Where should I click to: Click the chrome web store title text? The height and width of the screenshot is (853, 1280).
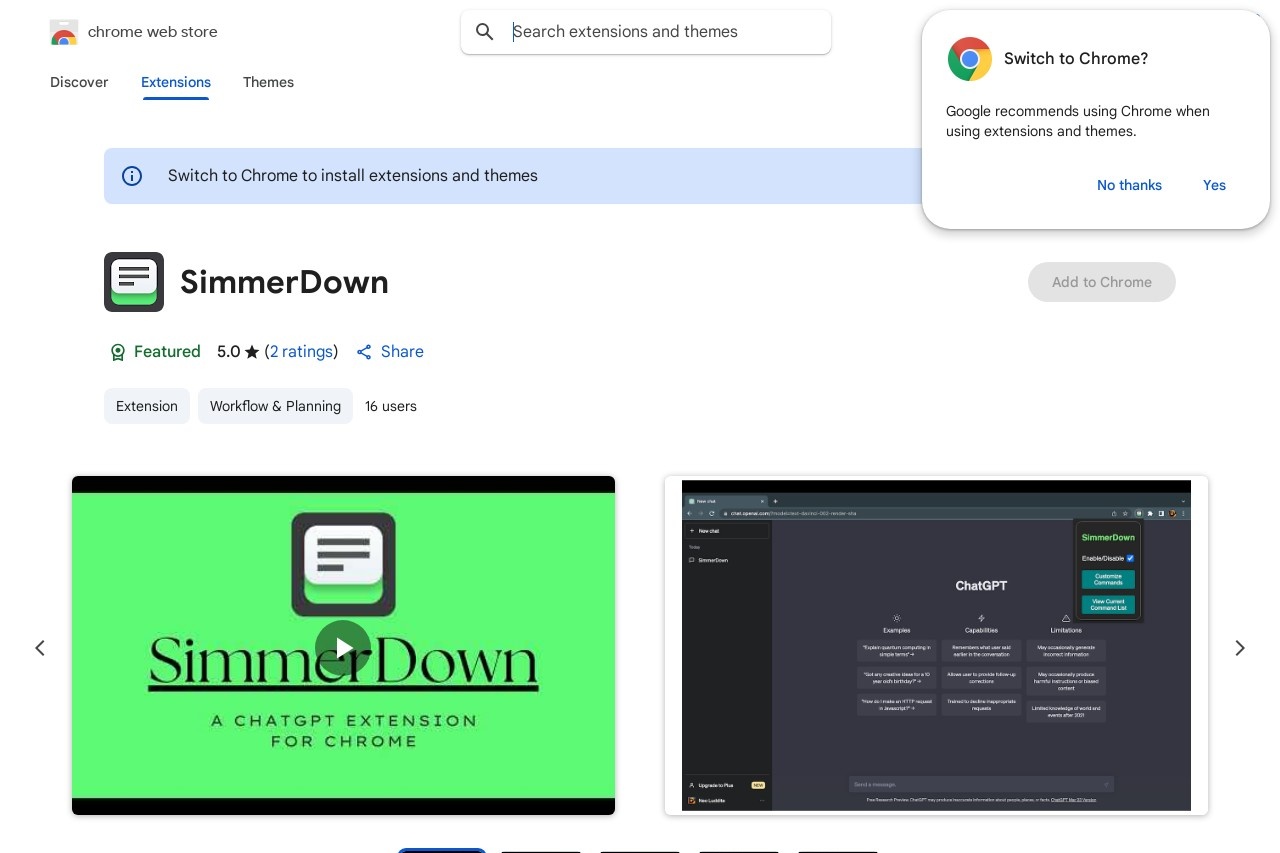[153, 32]
